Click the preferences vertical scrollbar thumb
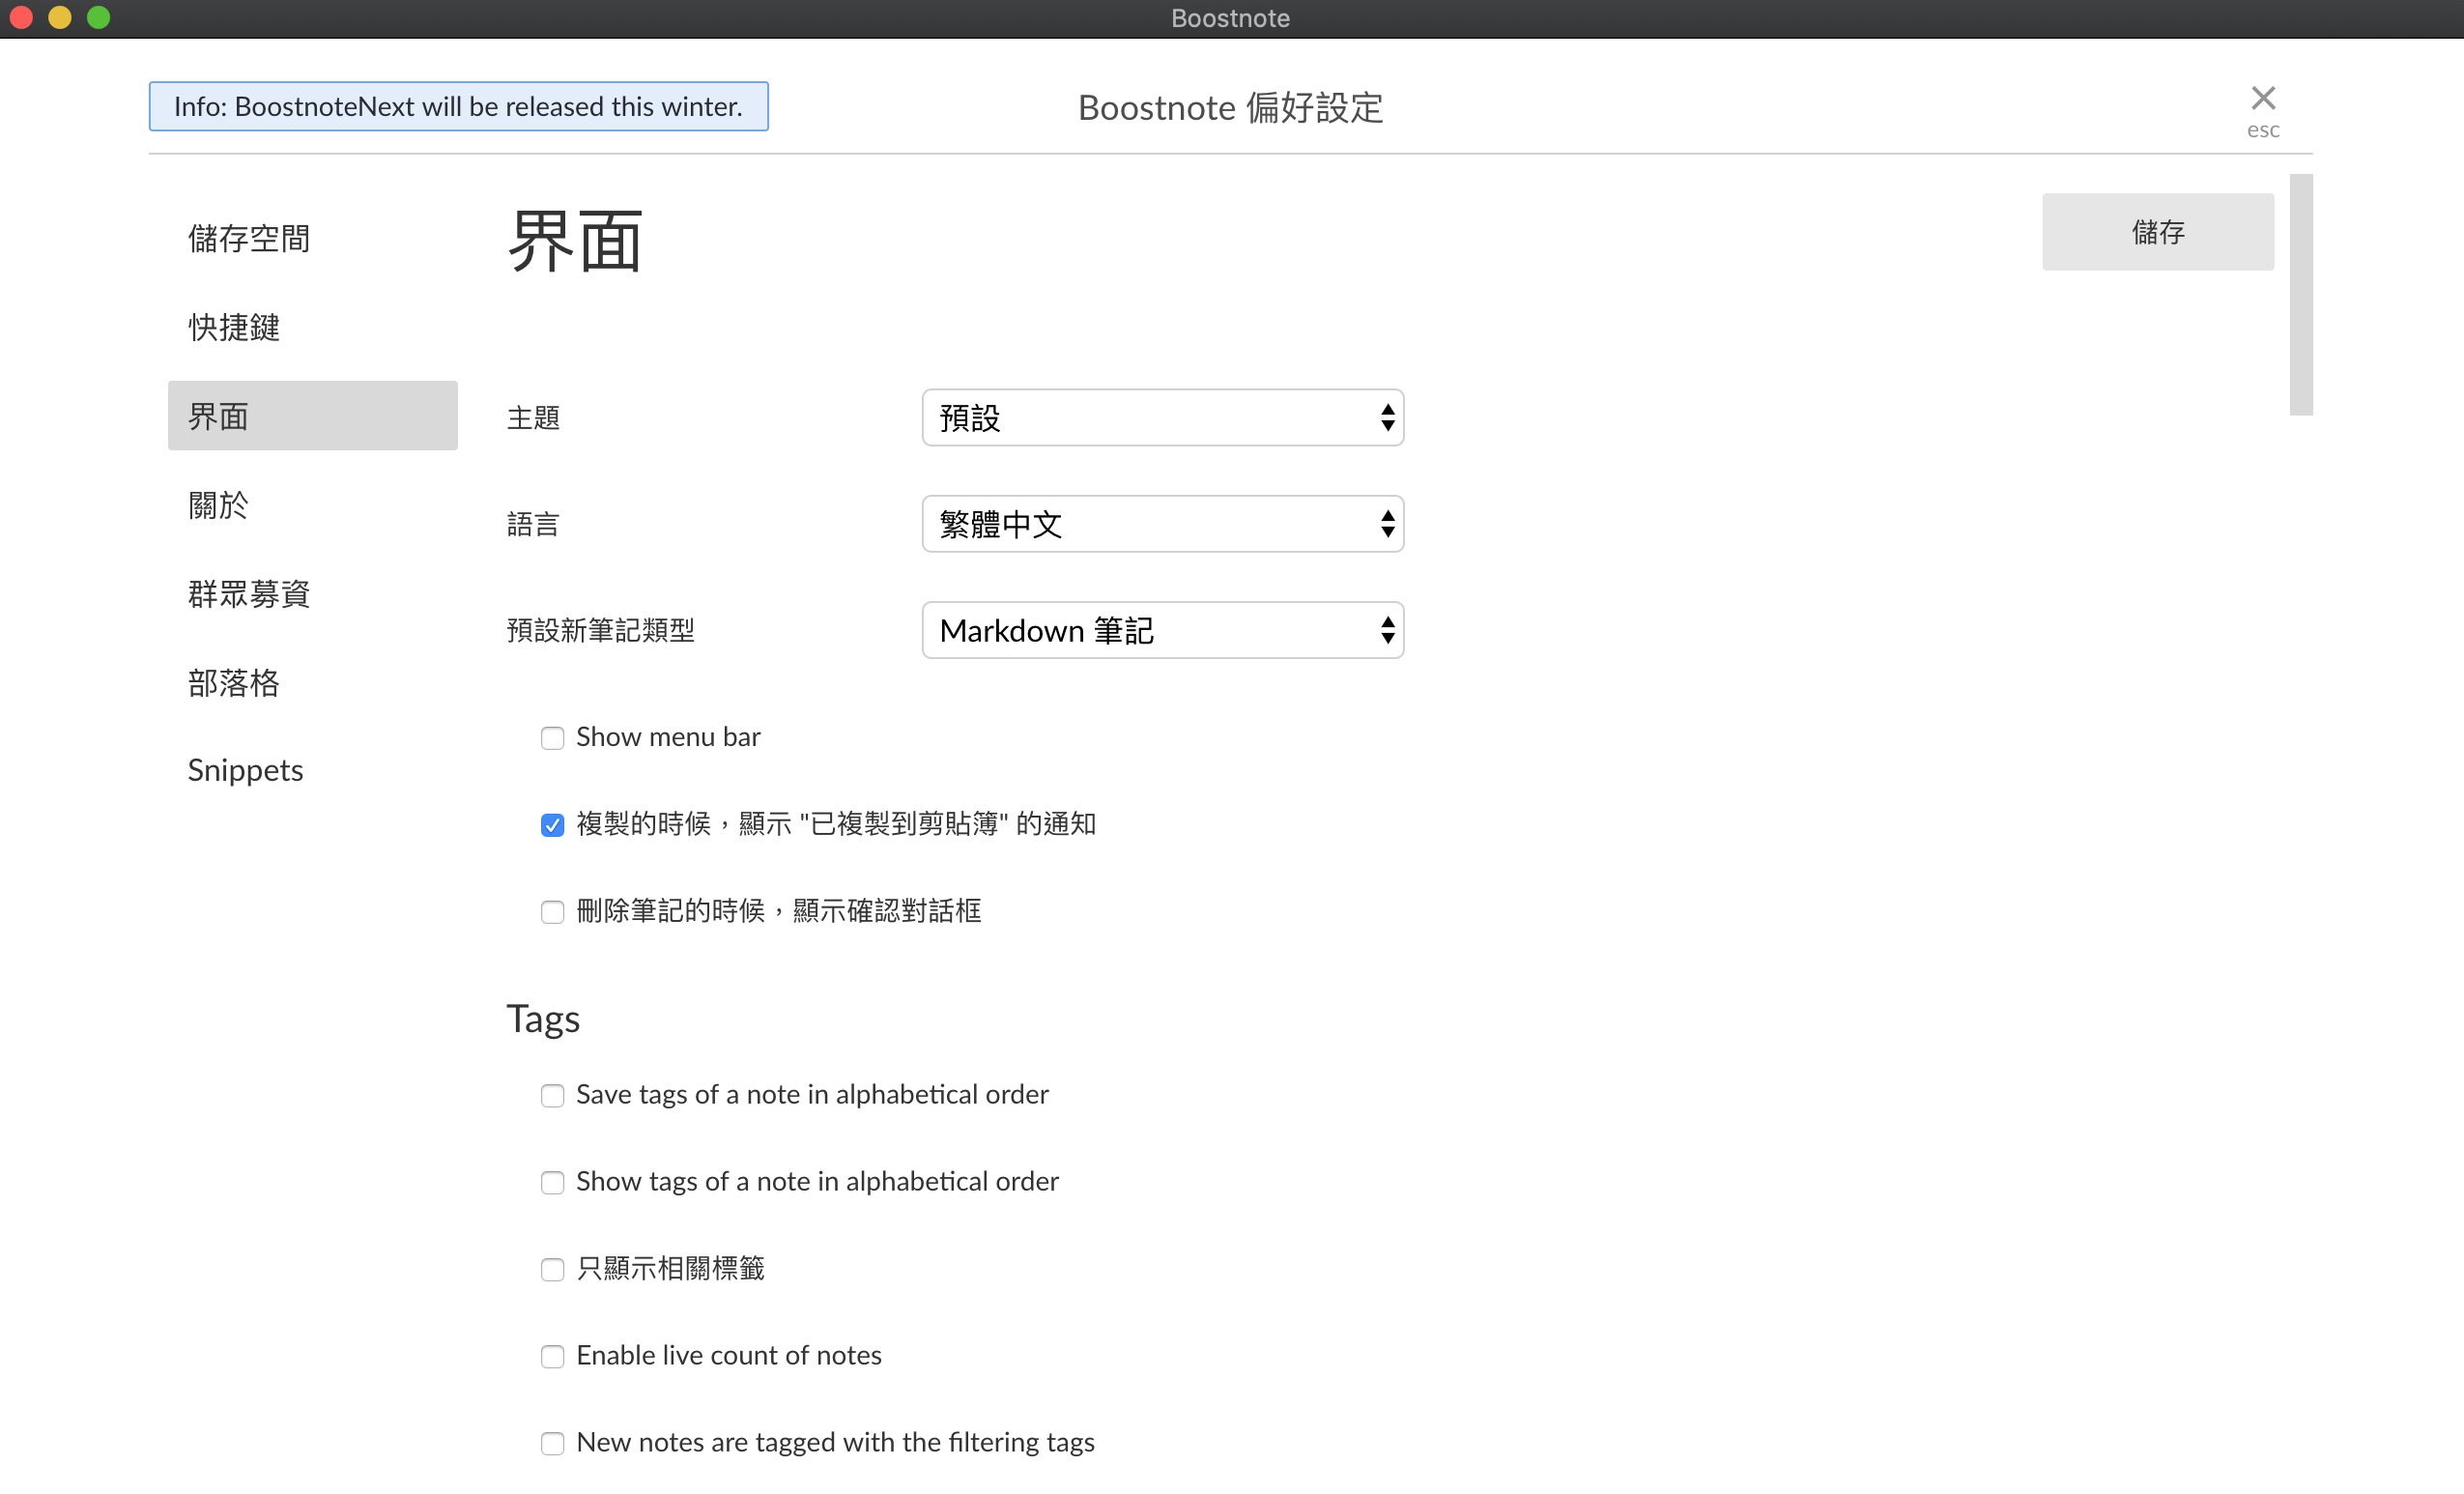Viewport: 2464px width, 1494px height. pyautogui.click(x=2300, y=295)
